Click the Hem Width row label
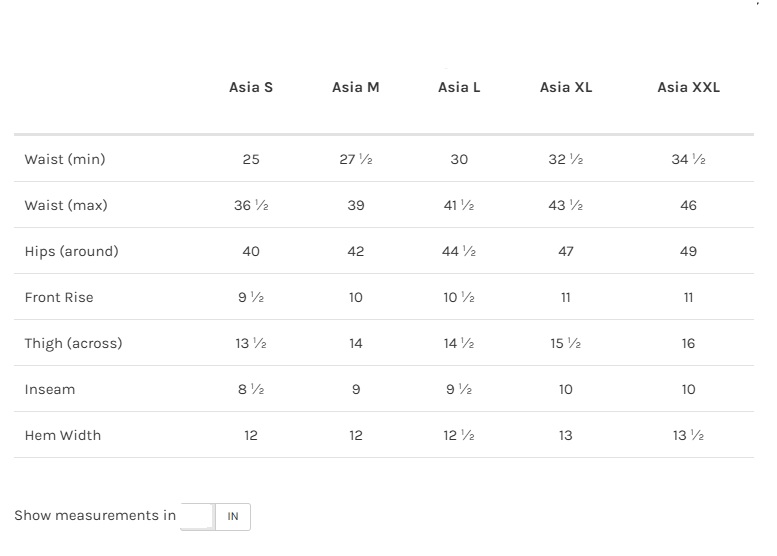The height and width of the screenshot is (556, 777). click(x=63, y=435)
